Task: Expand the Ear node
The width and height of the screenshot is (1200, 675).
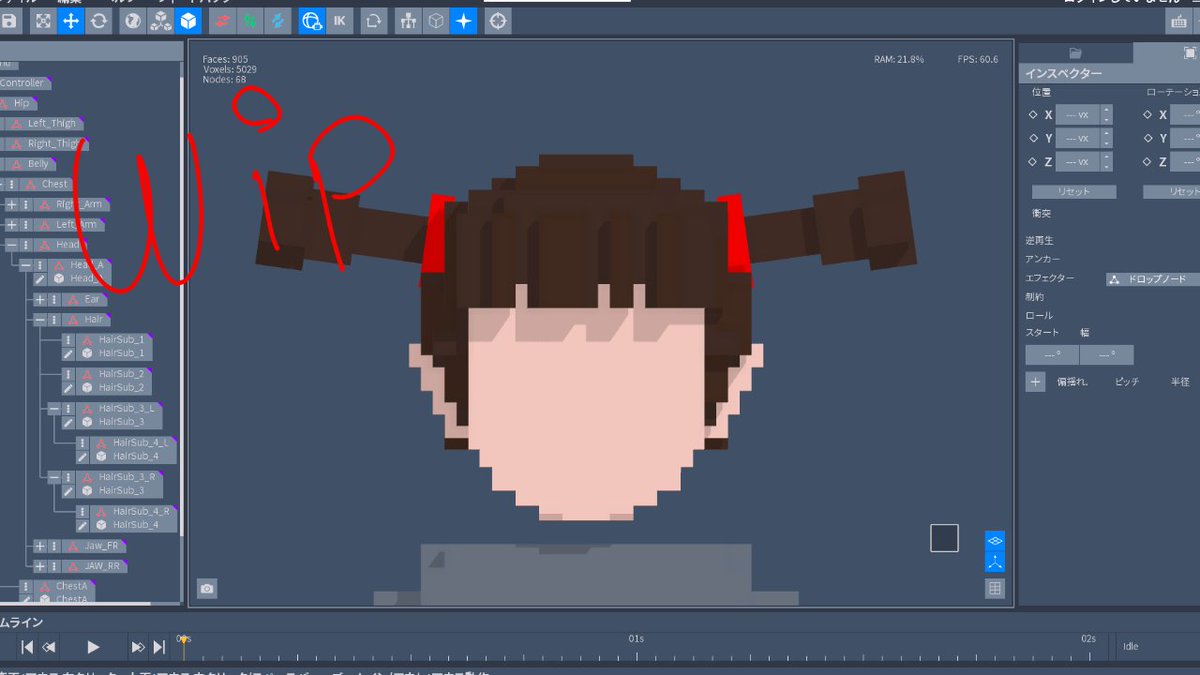Action: 40,299
